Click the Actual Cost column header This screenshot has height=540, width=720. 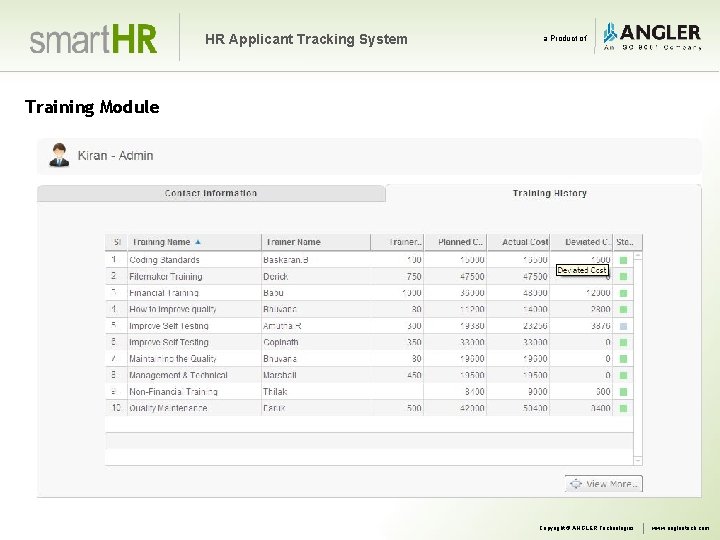tap(519, 242)
